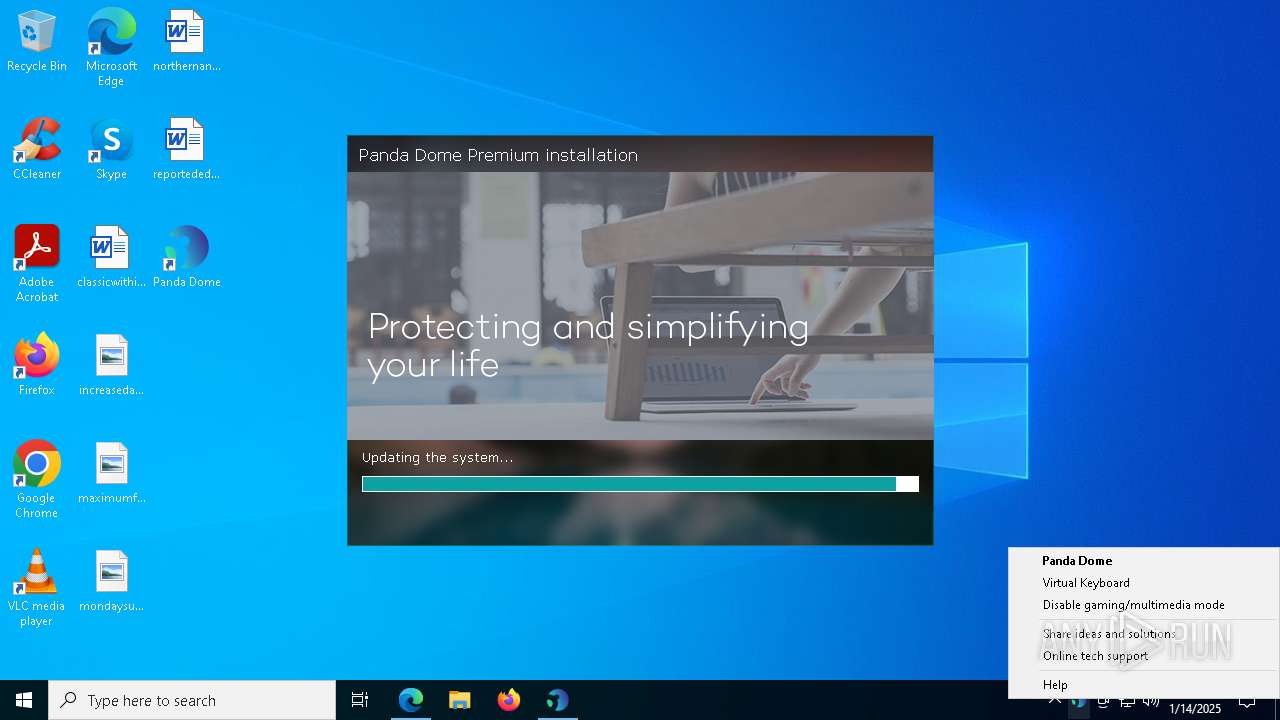Open Help from the tray menu

[1143, 685]
